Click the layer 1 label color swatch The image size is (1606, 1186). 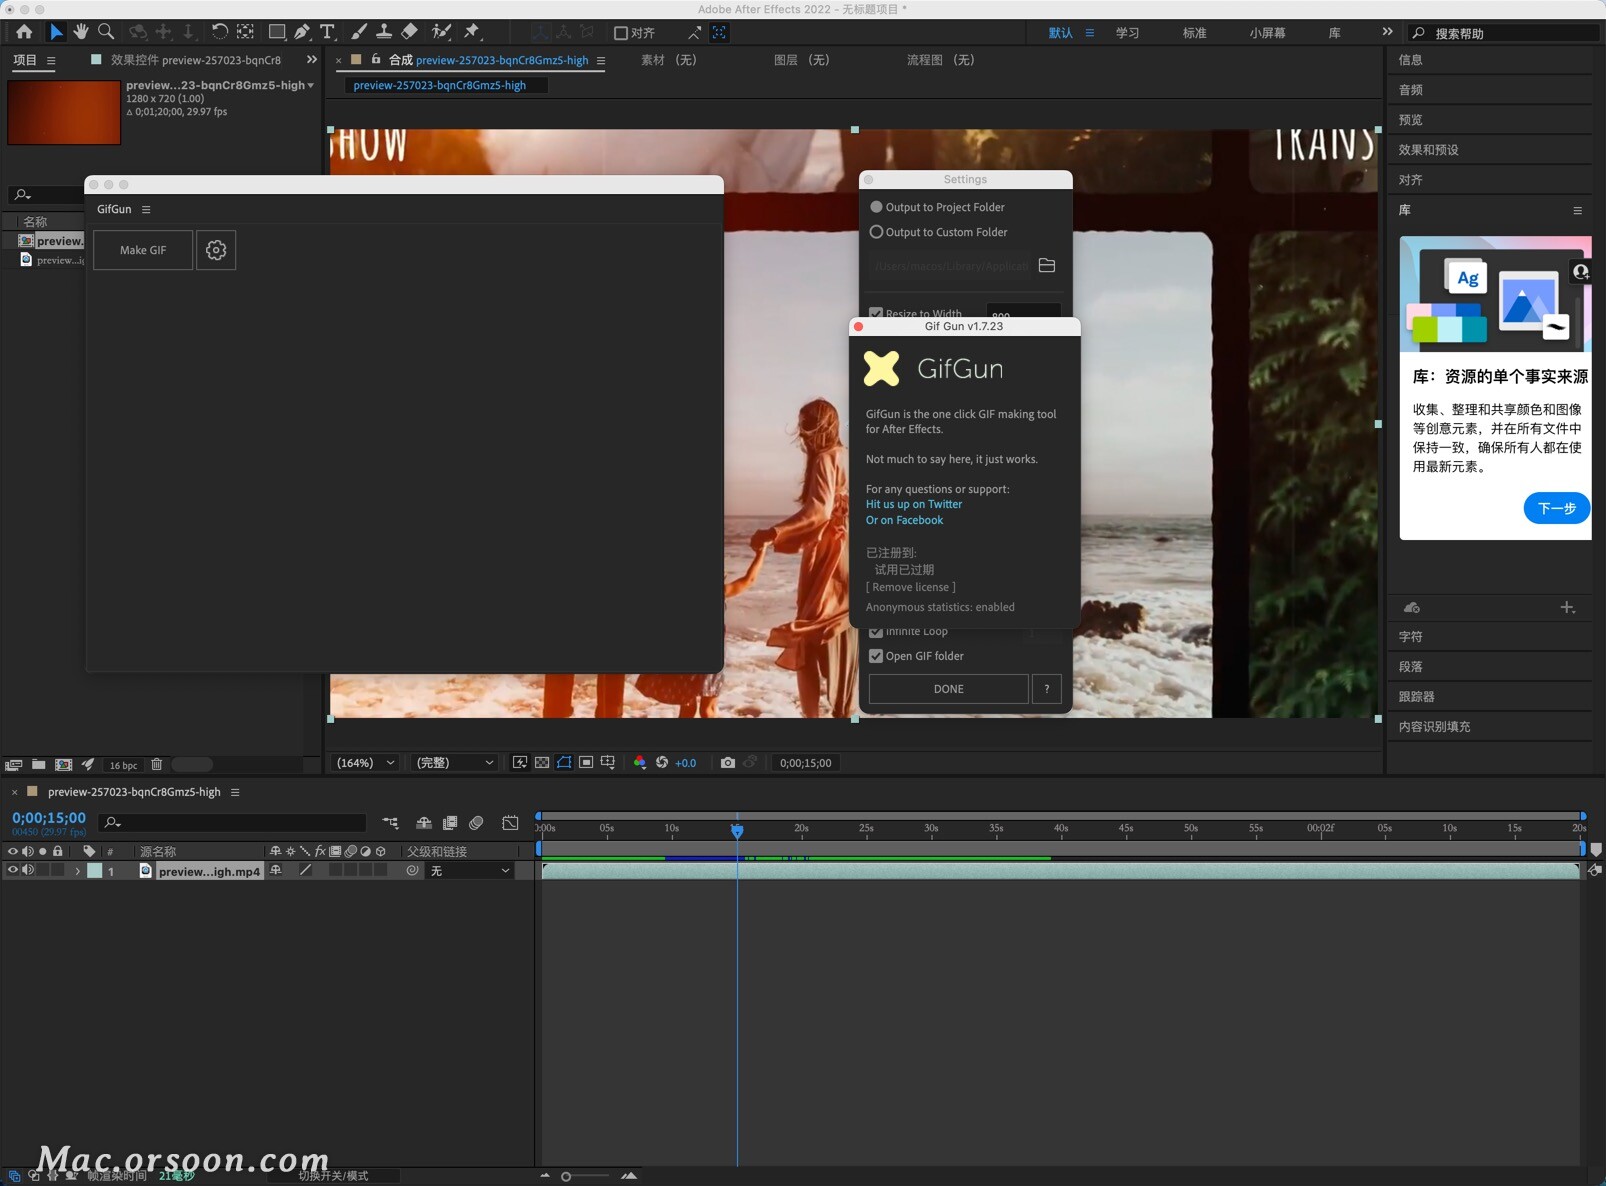(x=95, y=871)
